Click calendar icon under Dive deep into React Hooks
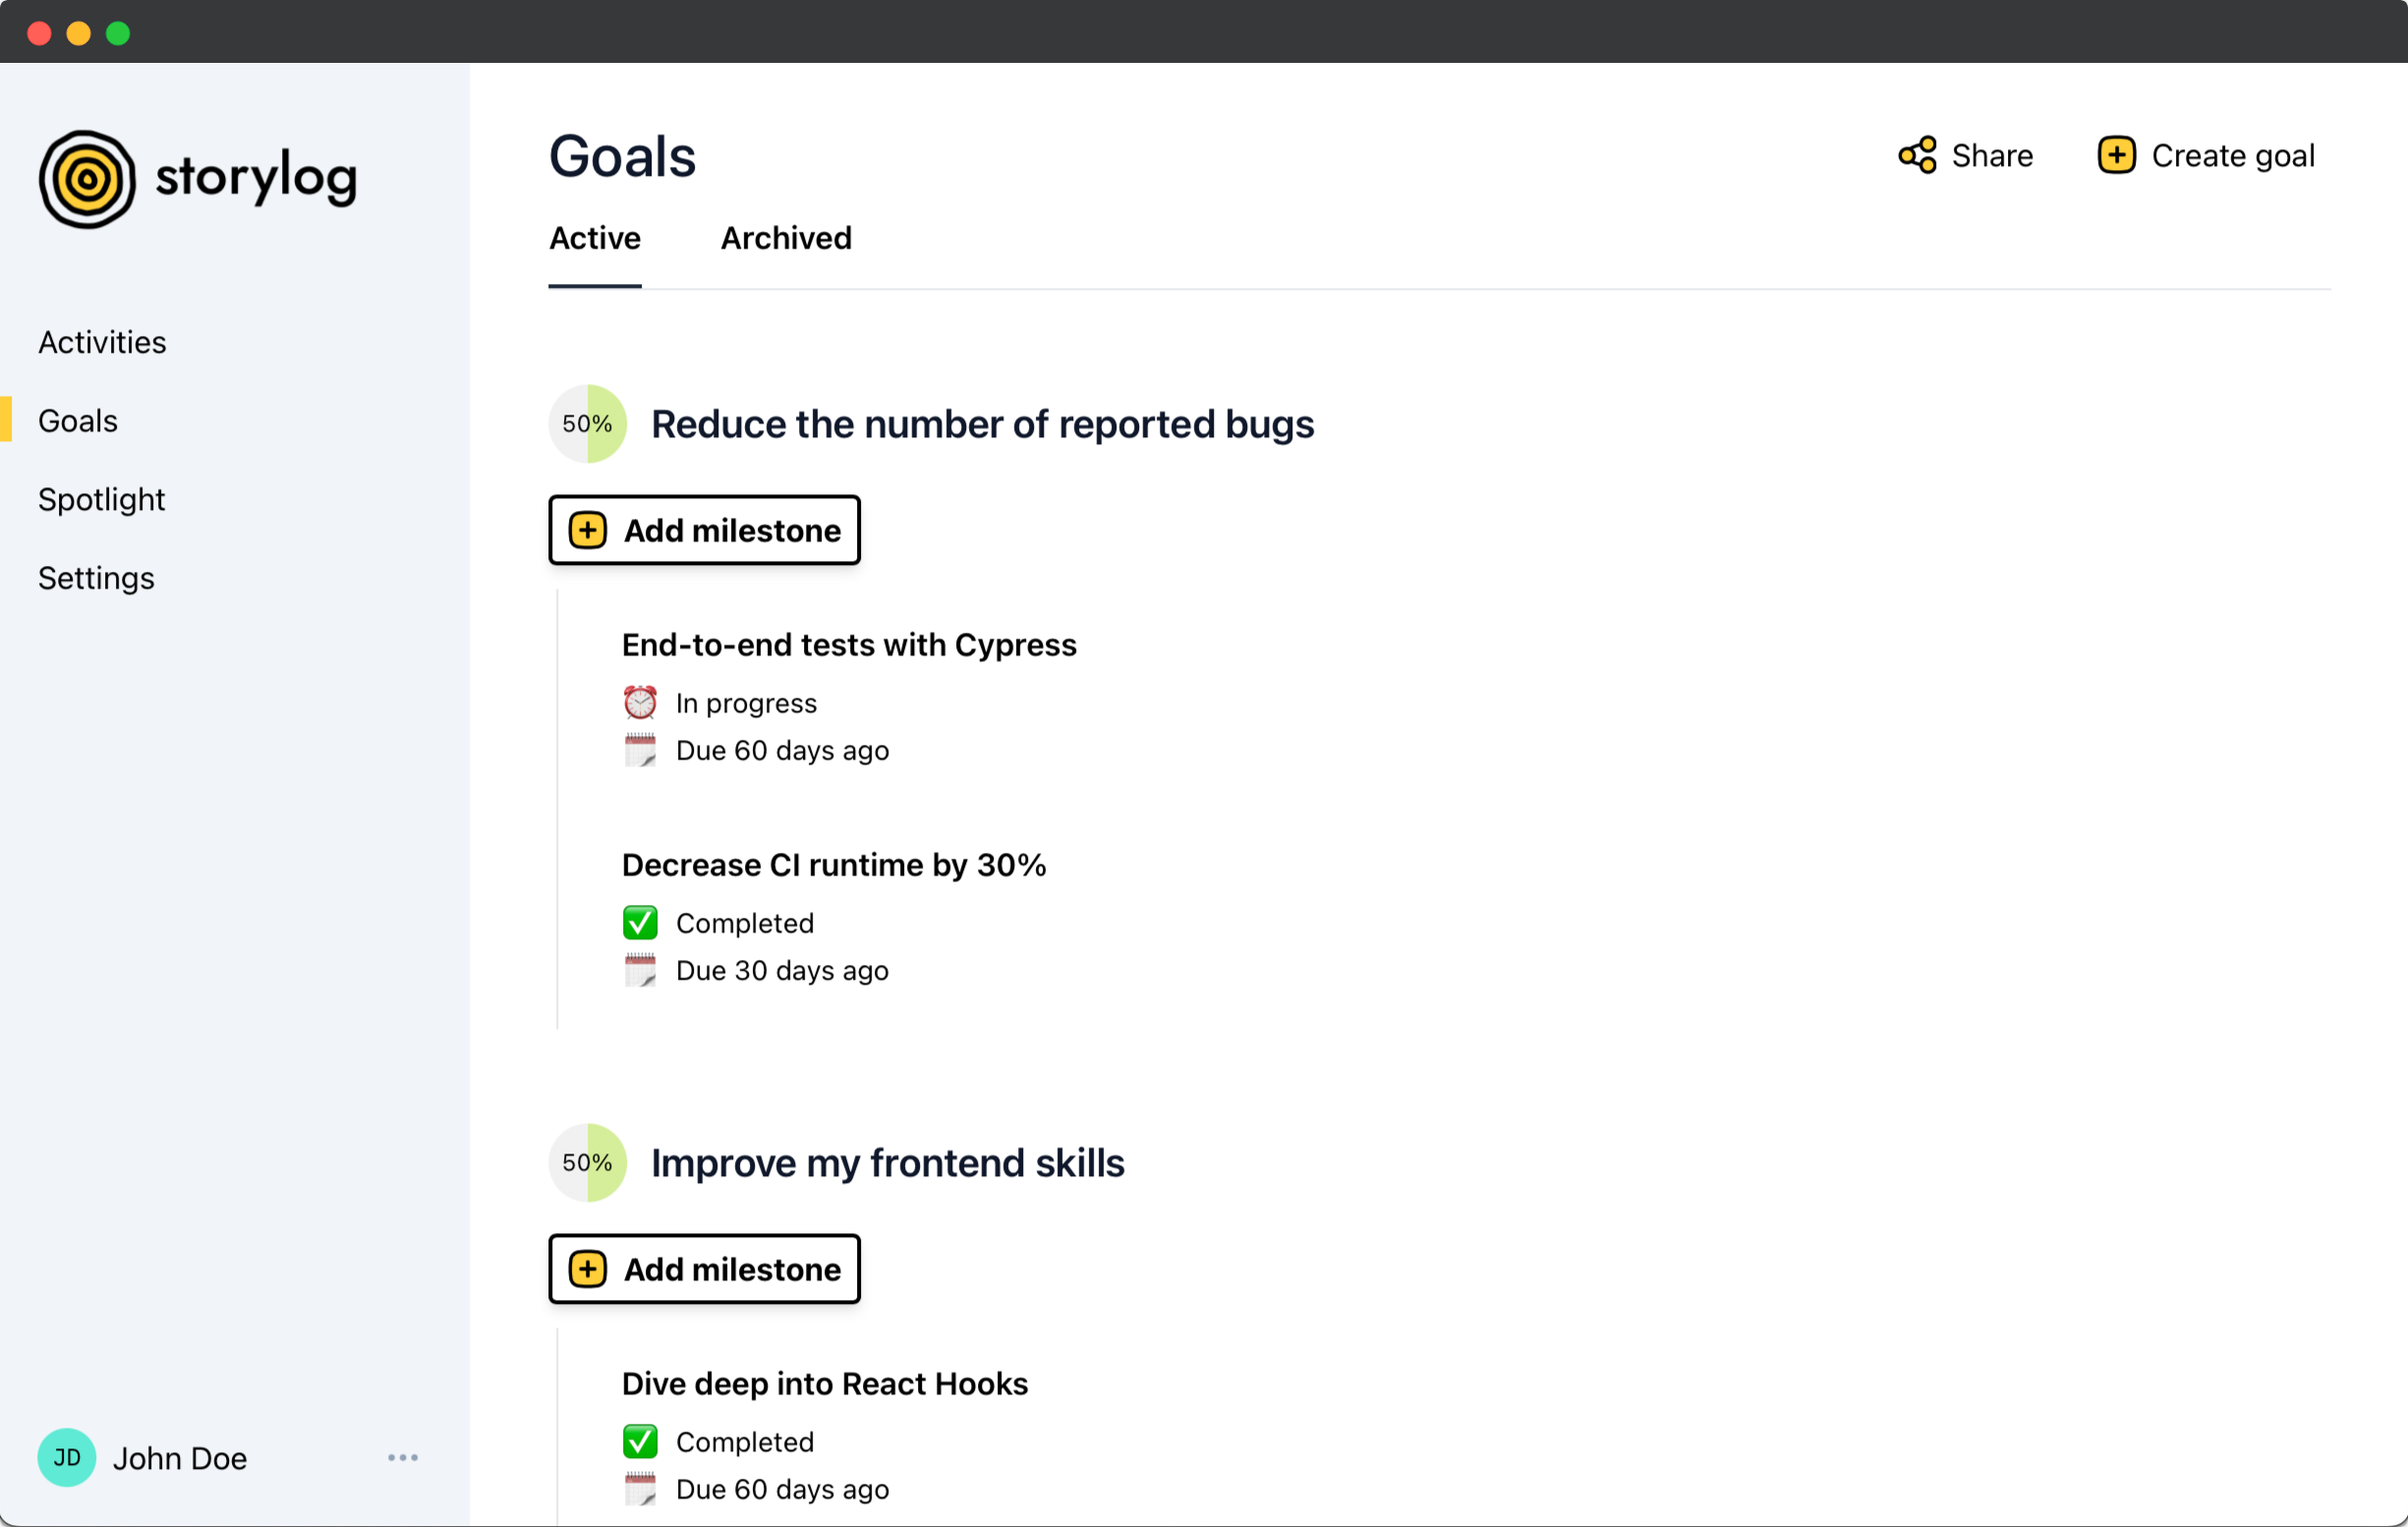This screenshot has width=2408, height=1527. pyautogui.click(x=640, y=1489)
